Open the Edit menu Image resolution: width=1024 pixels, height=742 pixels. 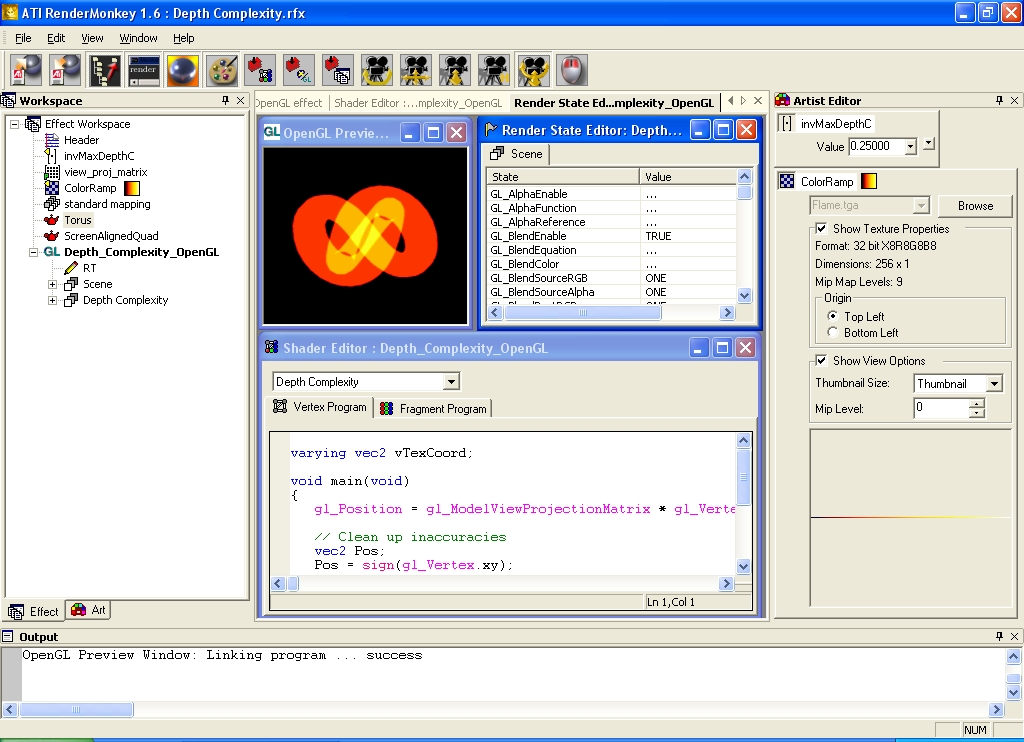click(56, 38)
